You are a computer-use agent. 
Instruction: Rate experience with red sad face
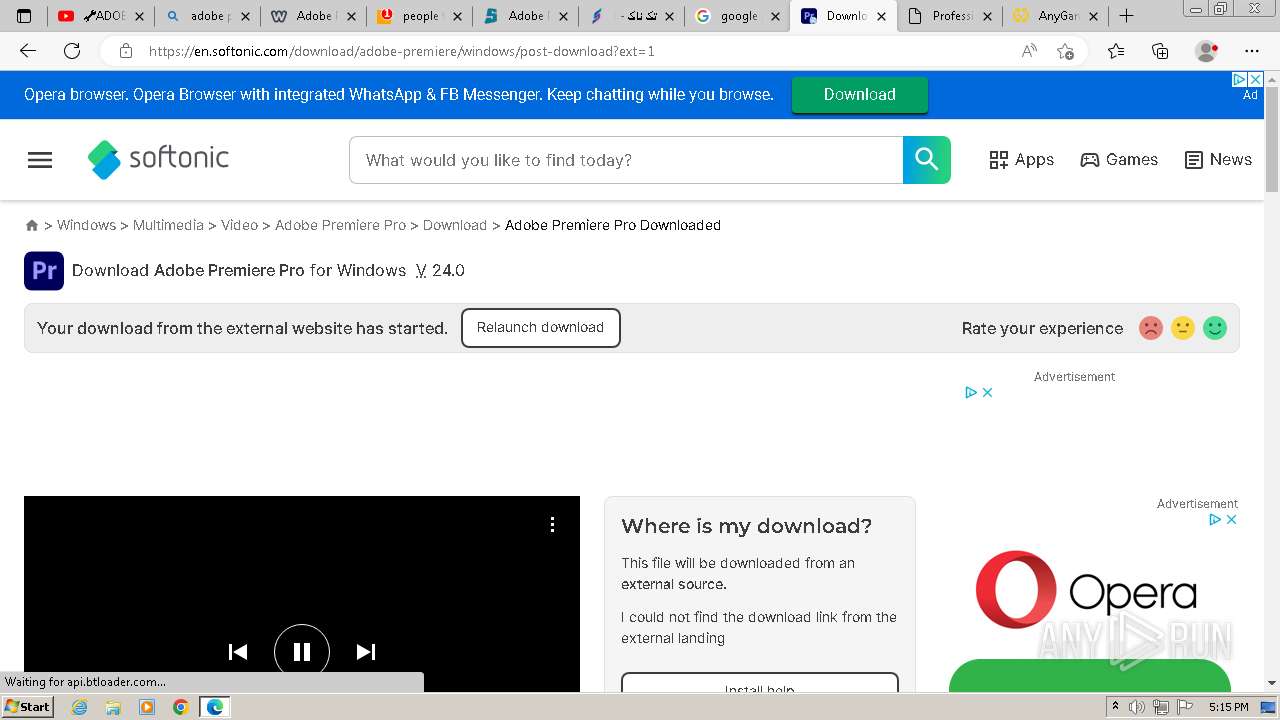click(x=1151, y=328)
